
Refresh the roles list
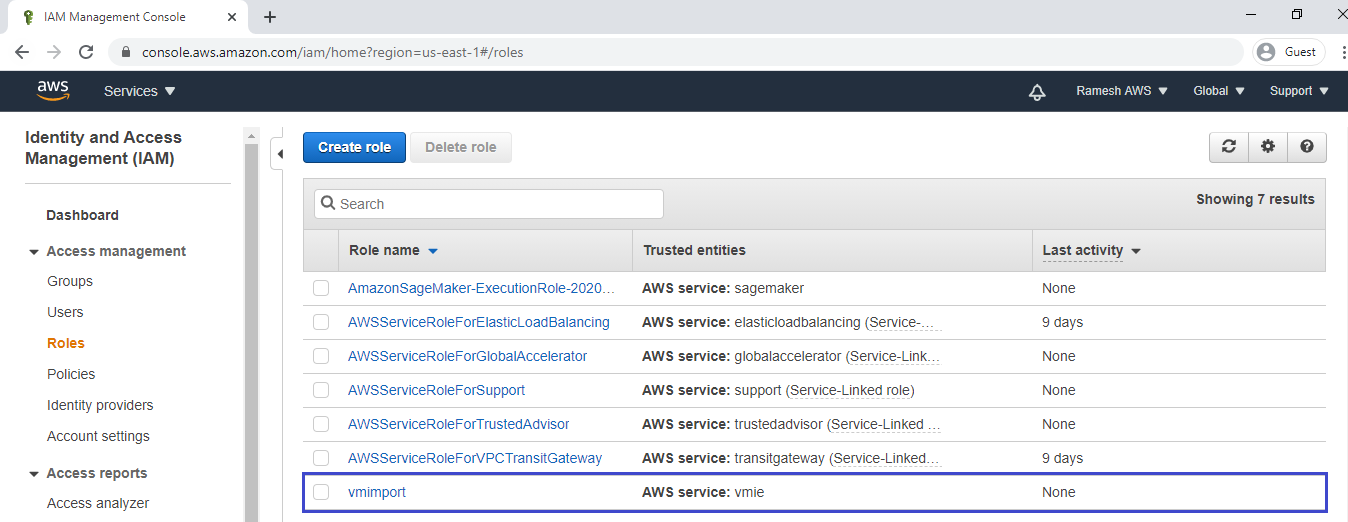pyautogui.click(x=1229, y=147)
